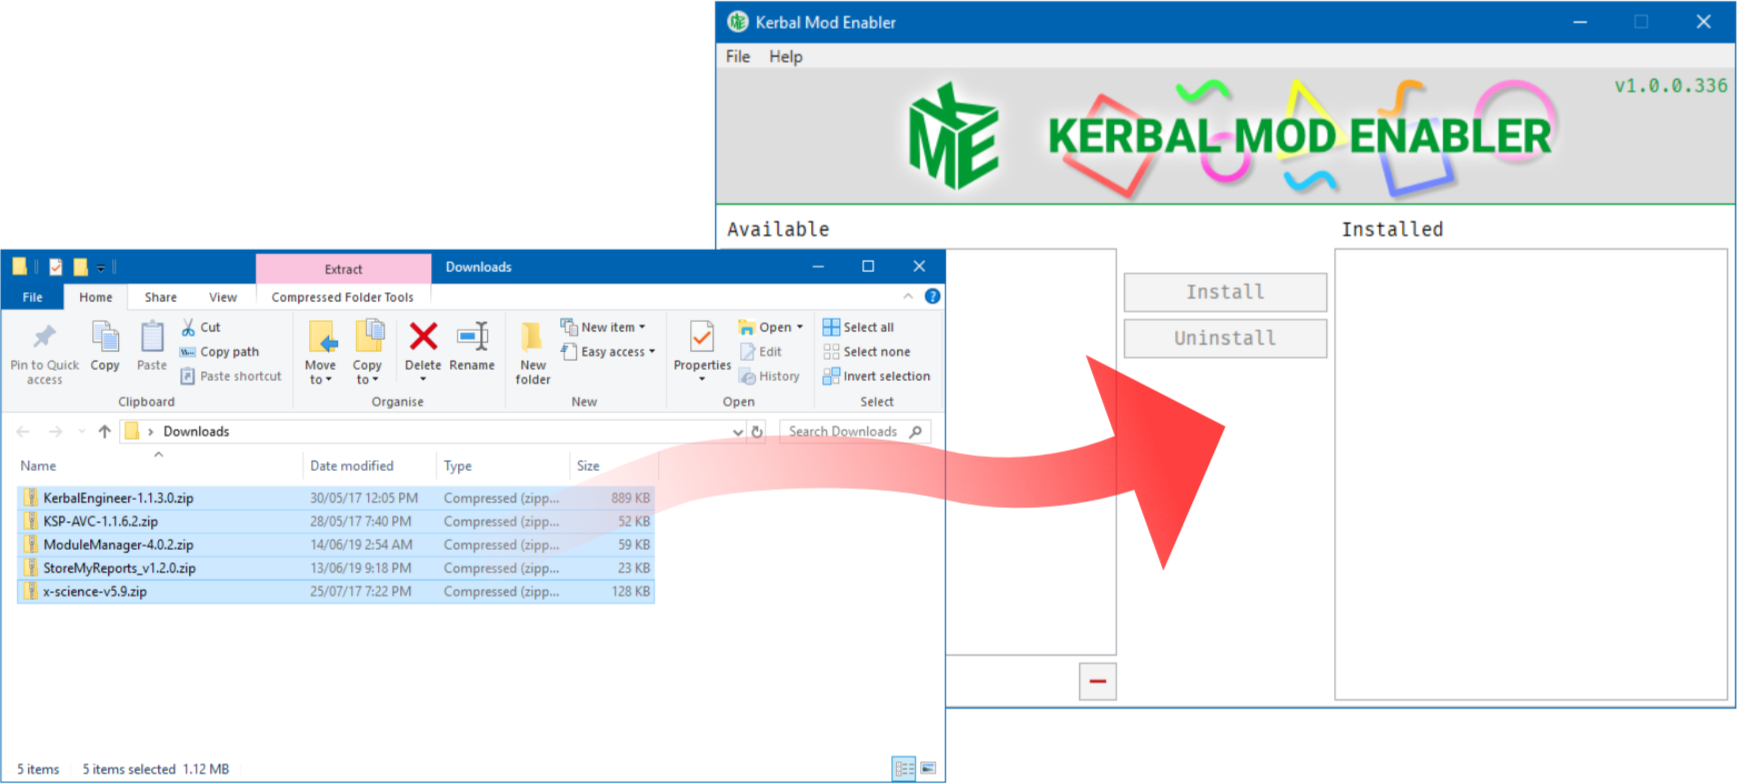Switch to the Home ribbon tab
The height and width of the screenshot is (784, 1738).
point(96,297)
